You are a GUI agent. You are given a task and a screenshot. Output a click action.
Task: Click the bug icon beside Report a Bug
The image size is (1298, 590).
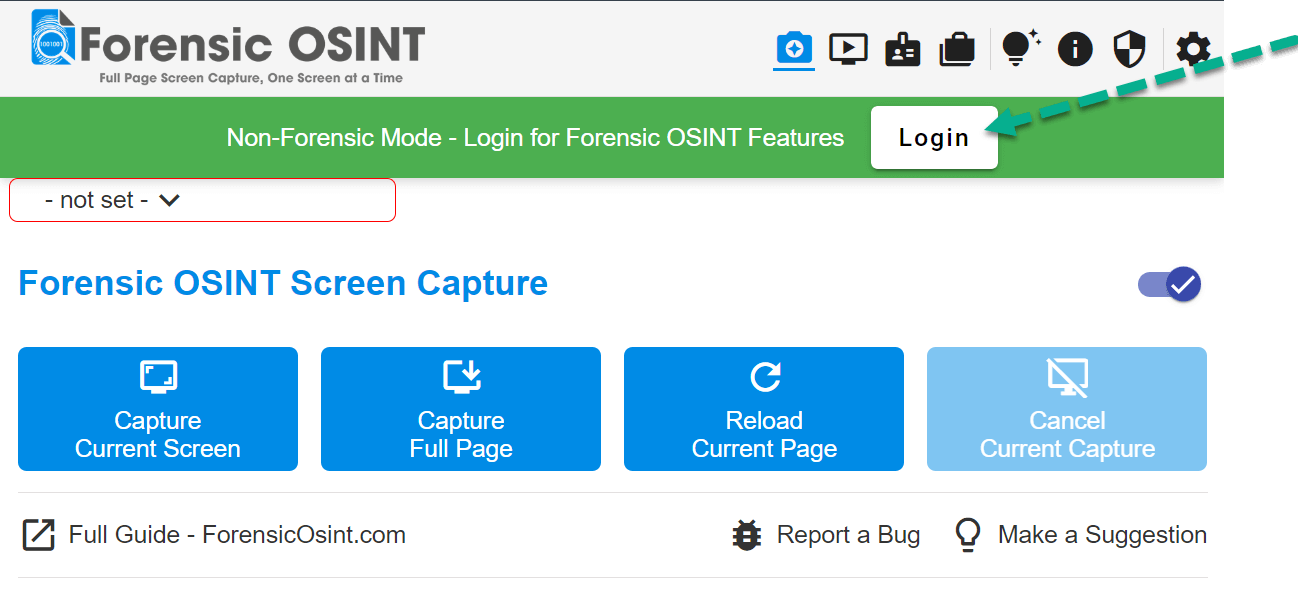[747, 535]
